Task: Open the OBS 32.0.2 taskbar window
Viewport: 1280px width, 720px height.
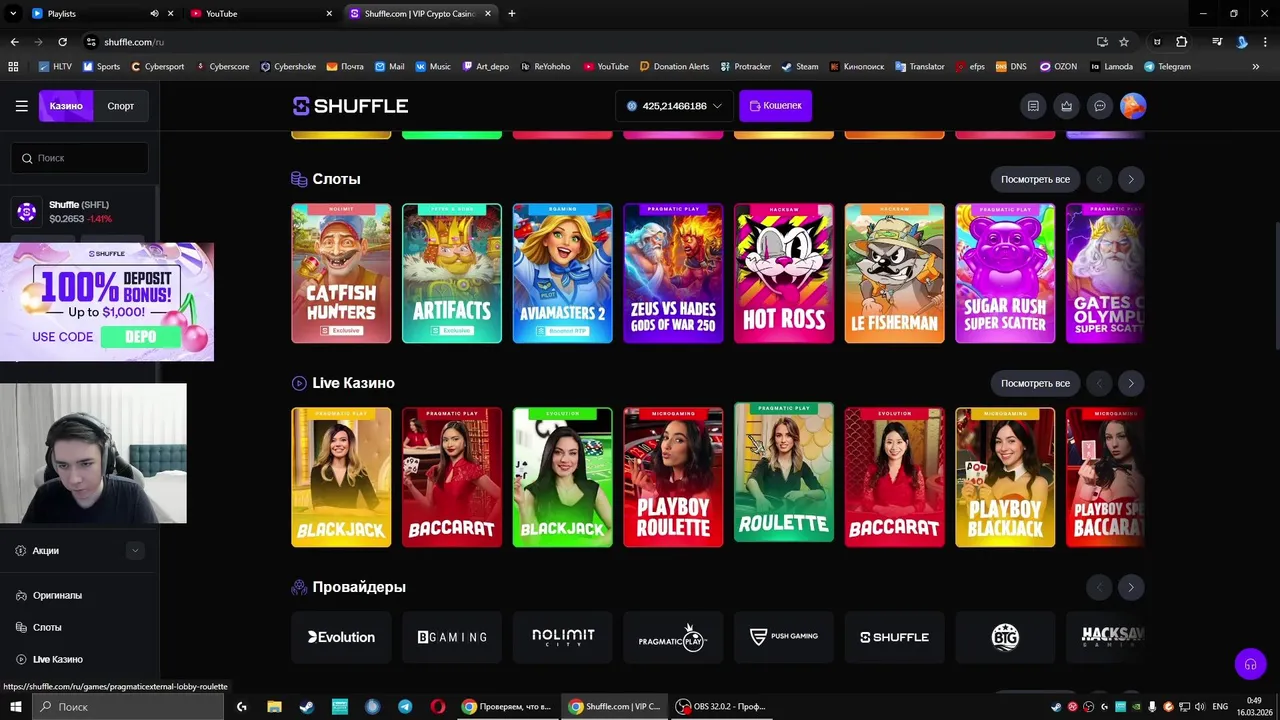Action: pos(720,706)
